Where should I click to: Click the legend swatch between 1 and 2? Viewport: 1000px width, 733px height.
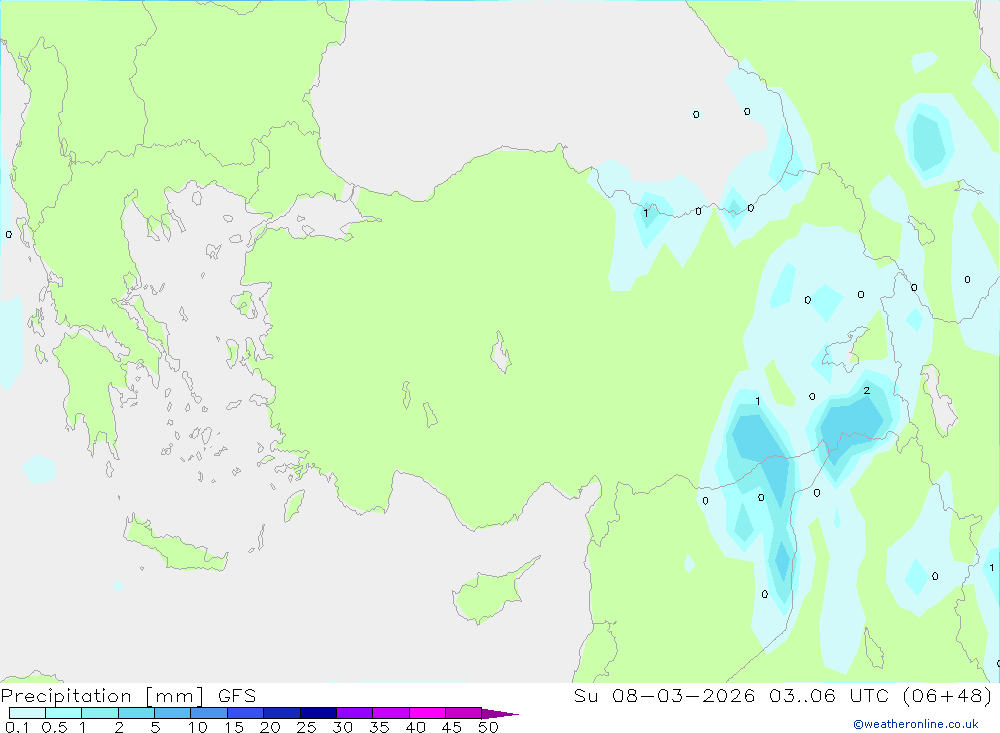pyautogui.click(x=100, y=713)
